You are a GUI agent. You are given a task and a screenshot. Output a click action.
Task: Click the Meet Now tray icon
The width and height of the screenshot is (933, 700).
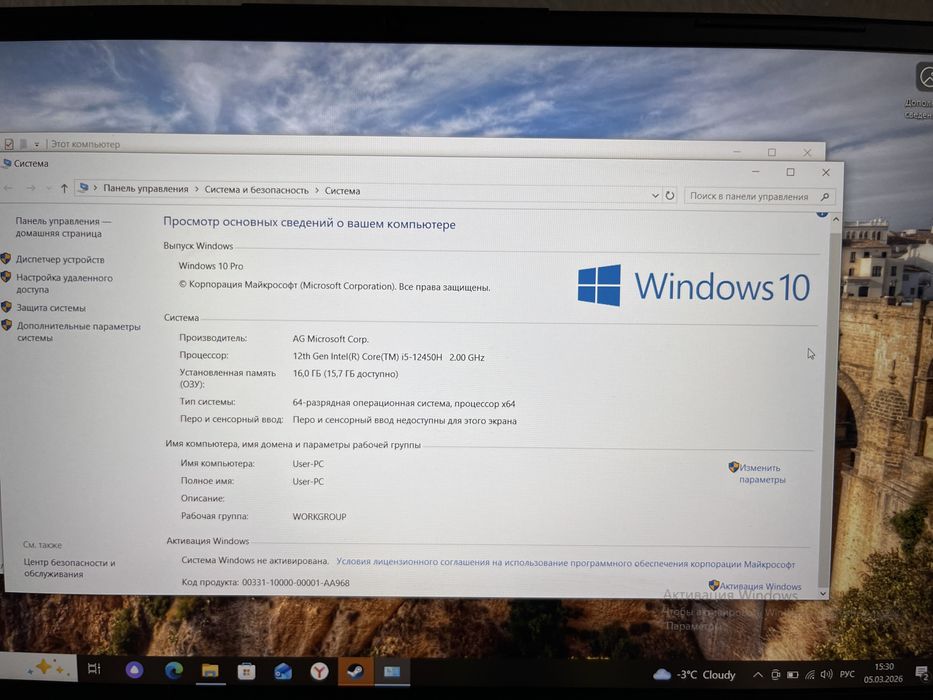(775, 675)
